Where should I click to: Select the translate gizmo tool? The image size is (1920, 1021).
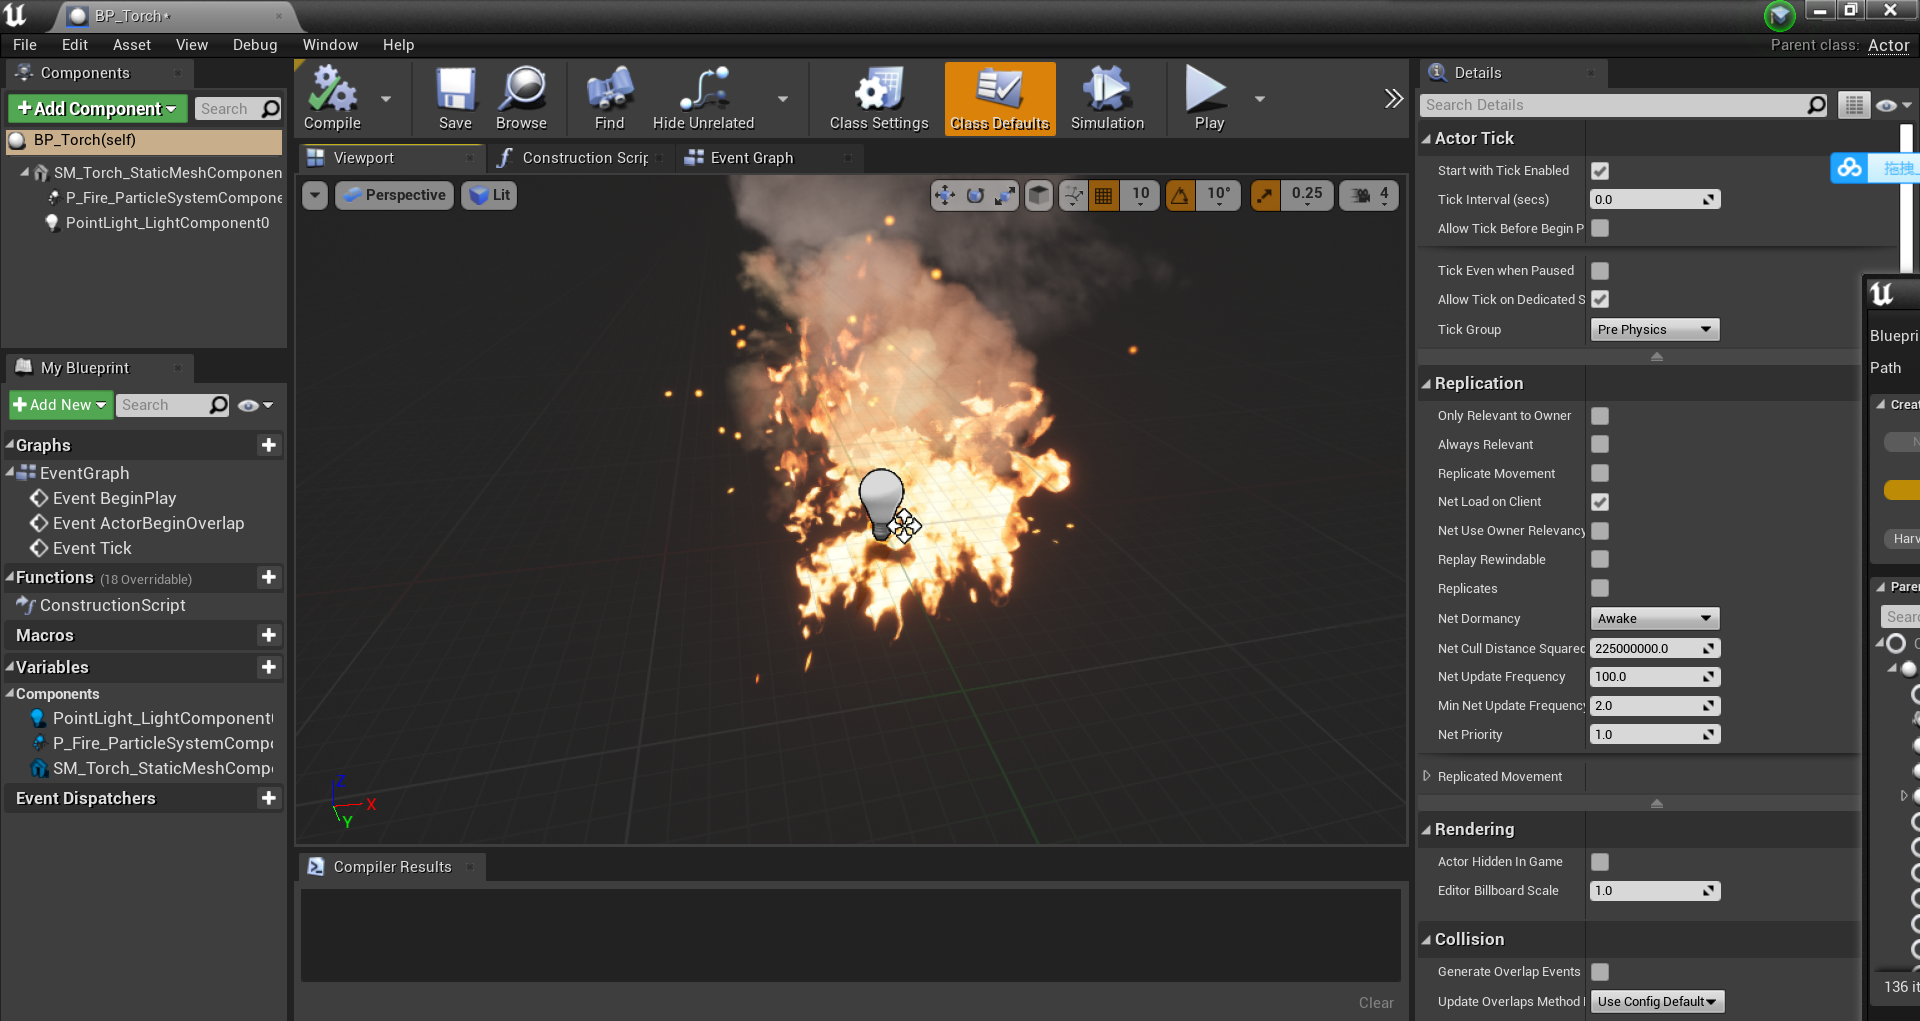pos(944,195)
